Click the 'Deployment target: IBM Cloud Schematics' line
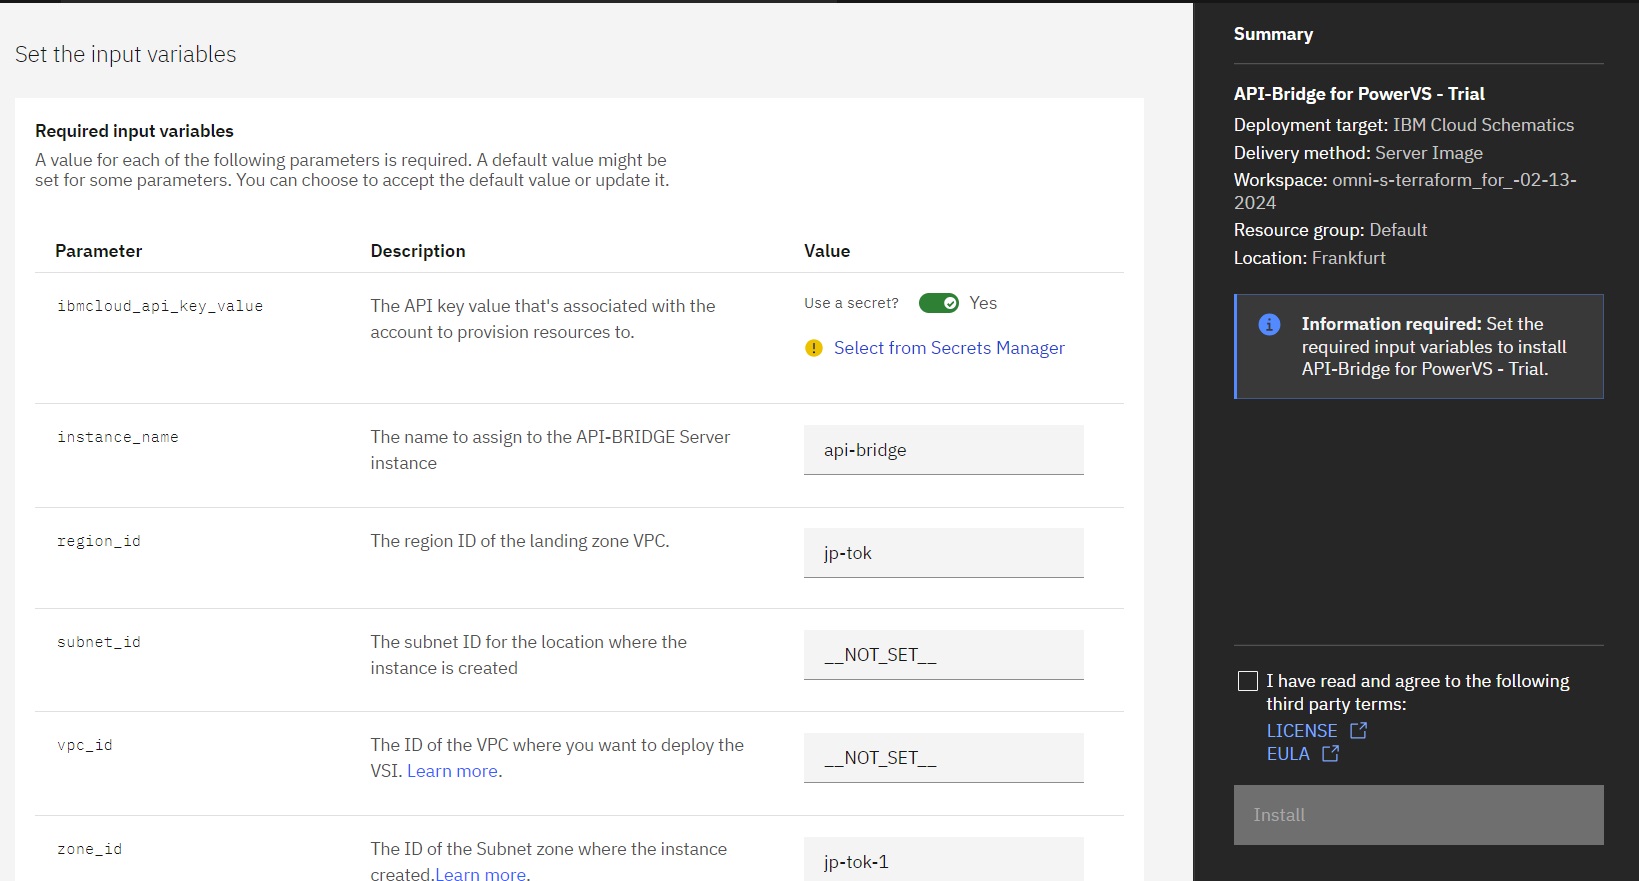 pos(1404,125)
